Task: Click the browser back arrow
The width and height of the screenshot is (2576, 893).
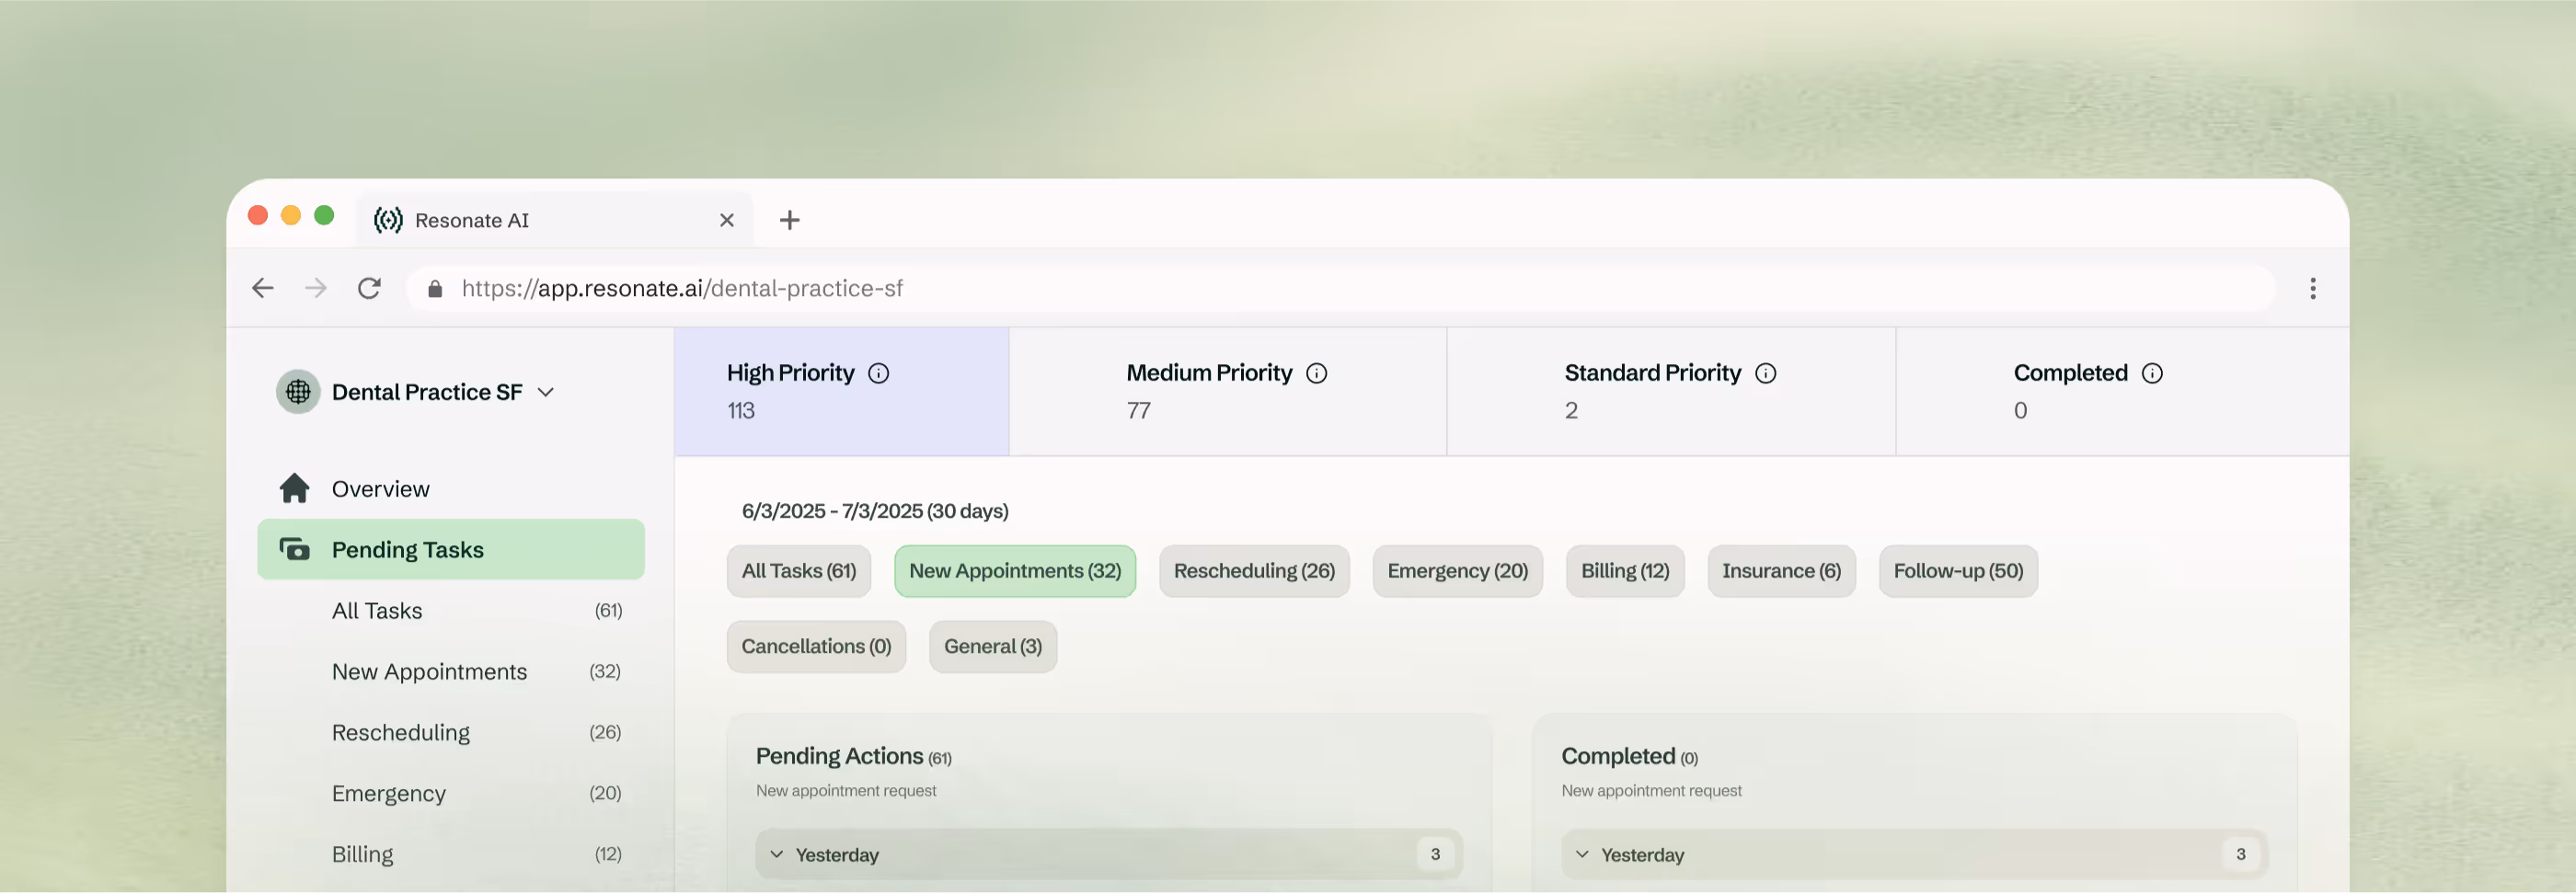Action: point(263,288)
